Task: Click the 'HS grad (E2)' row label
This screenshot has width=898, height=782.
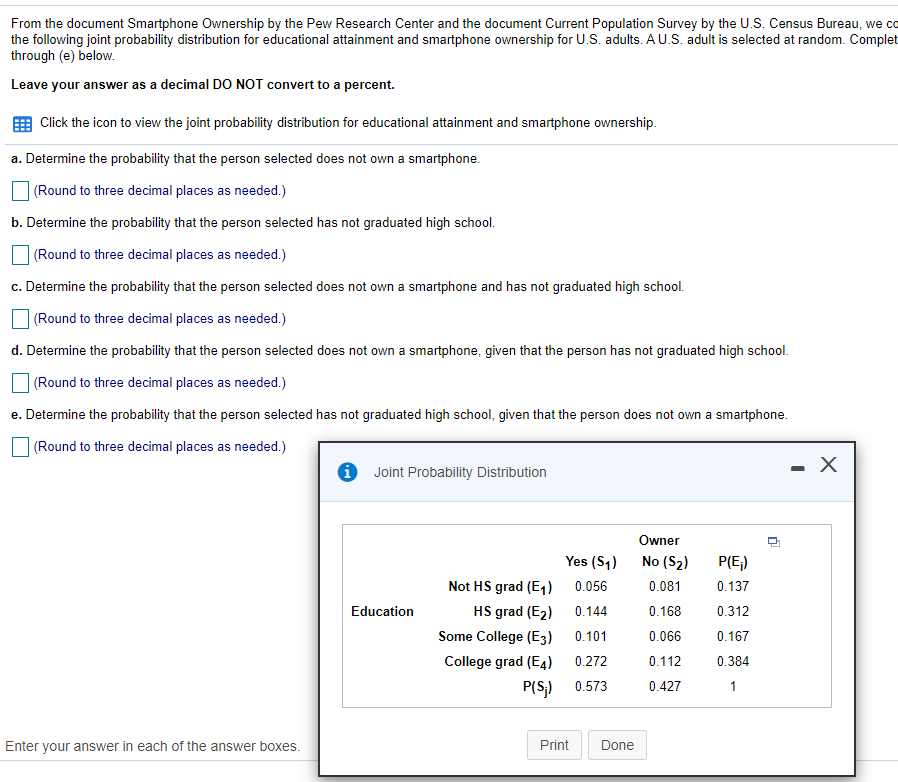Action: click(513, 612)
